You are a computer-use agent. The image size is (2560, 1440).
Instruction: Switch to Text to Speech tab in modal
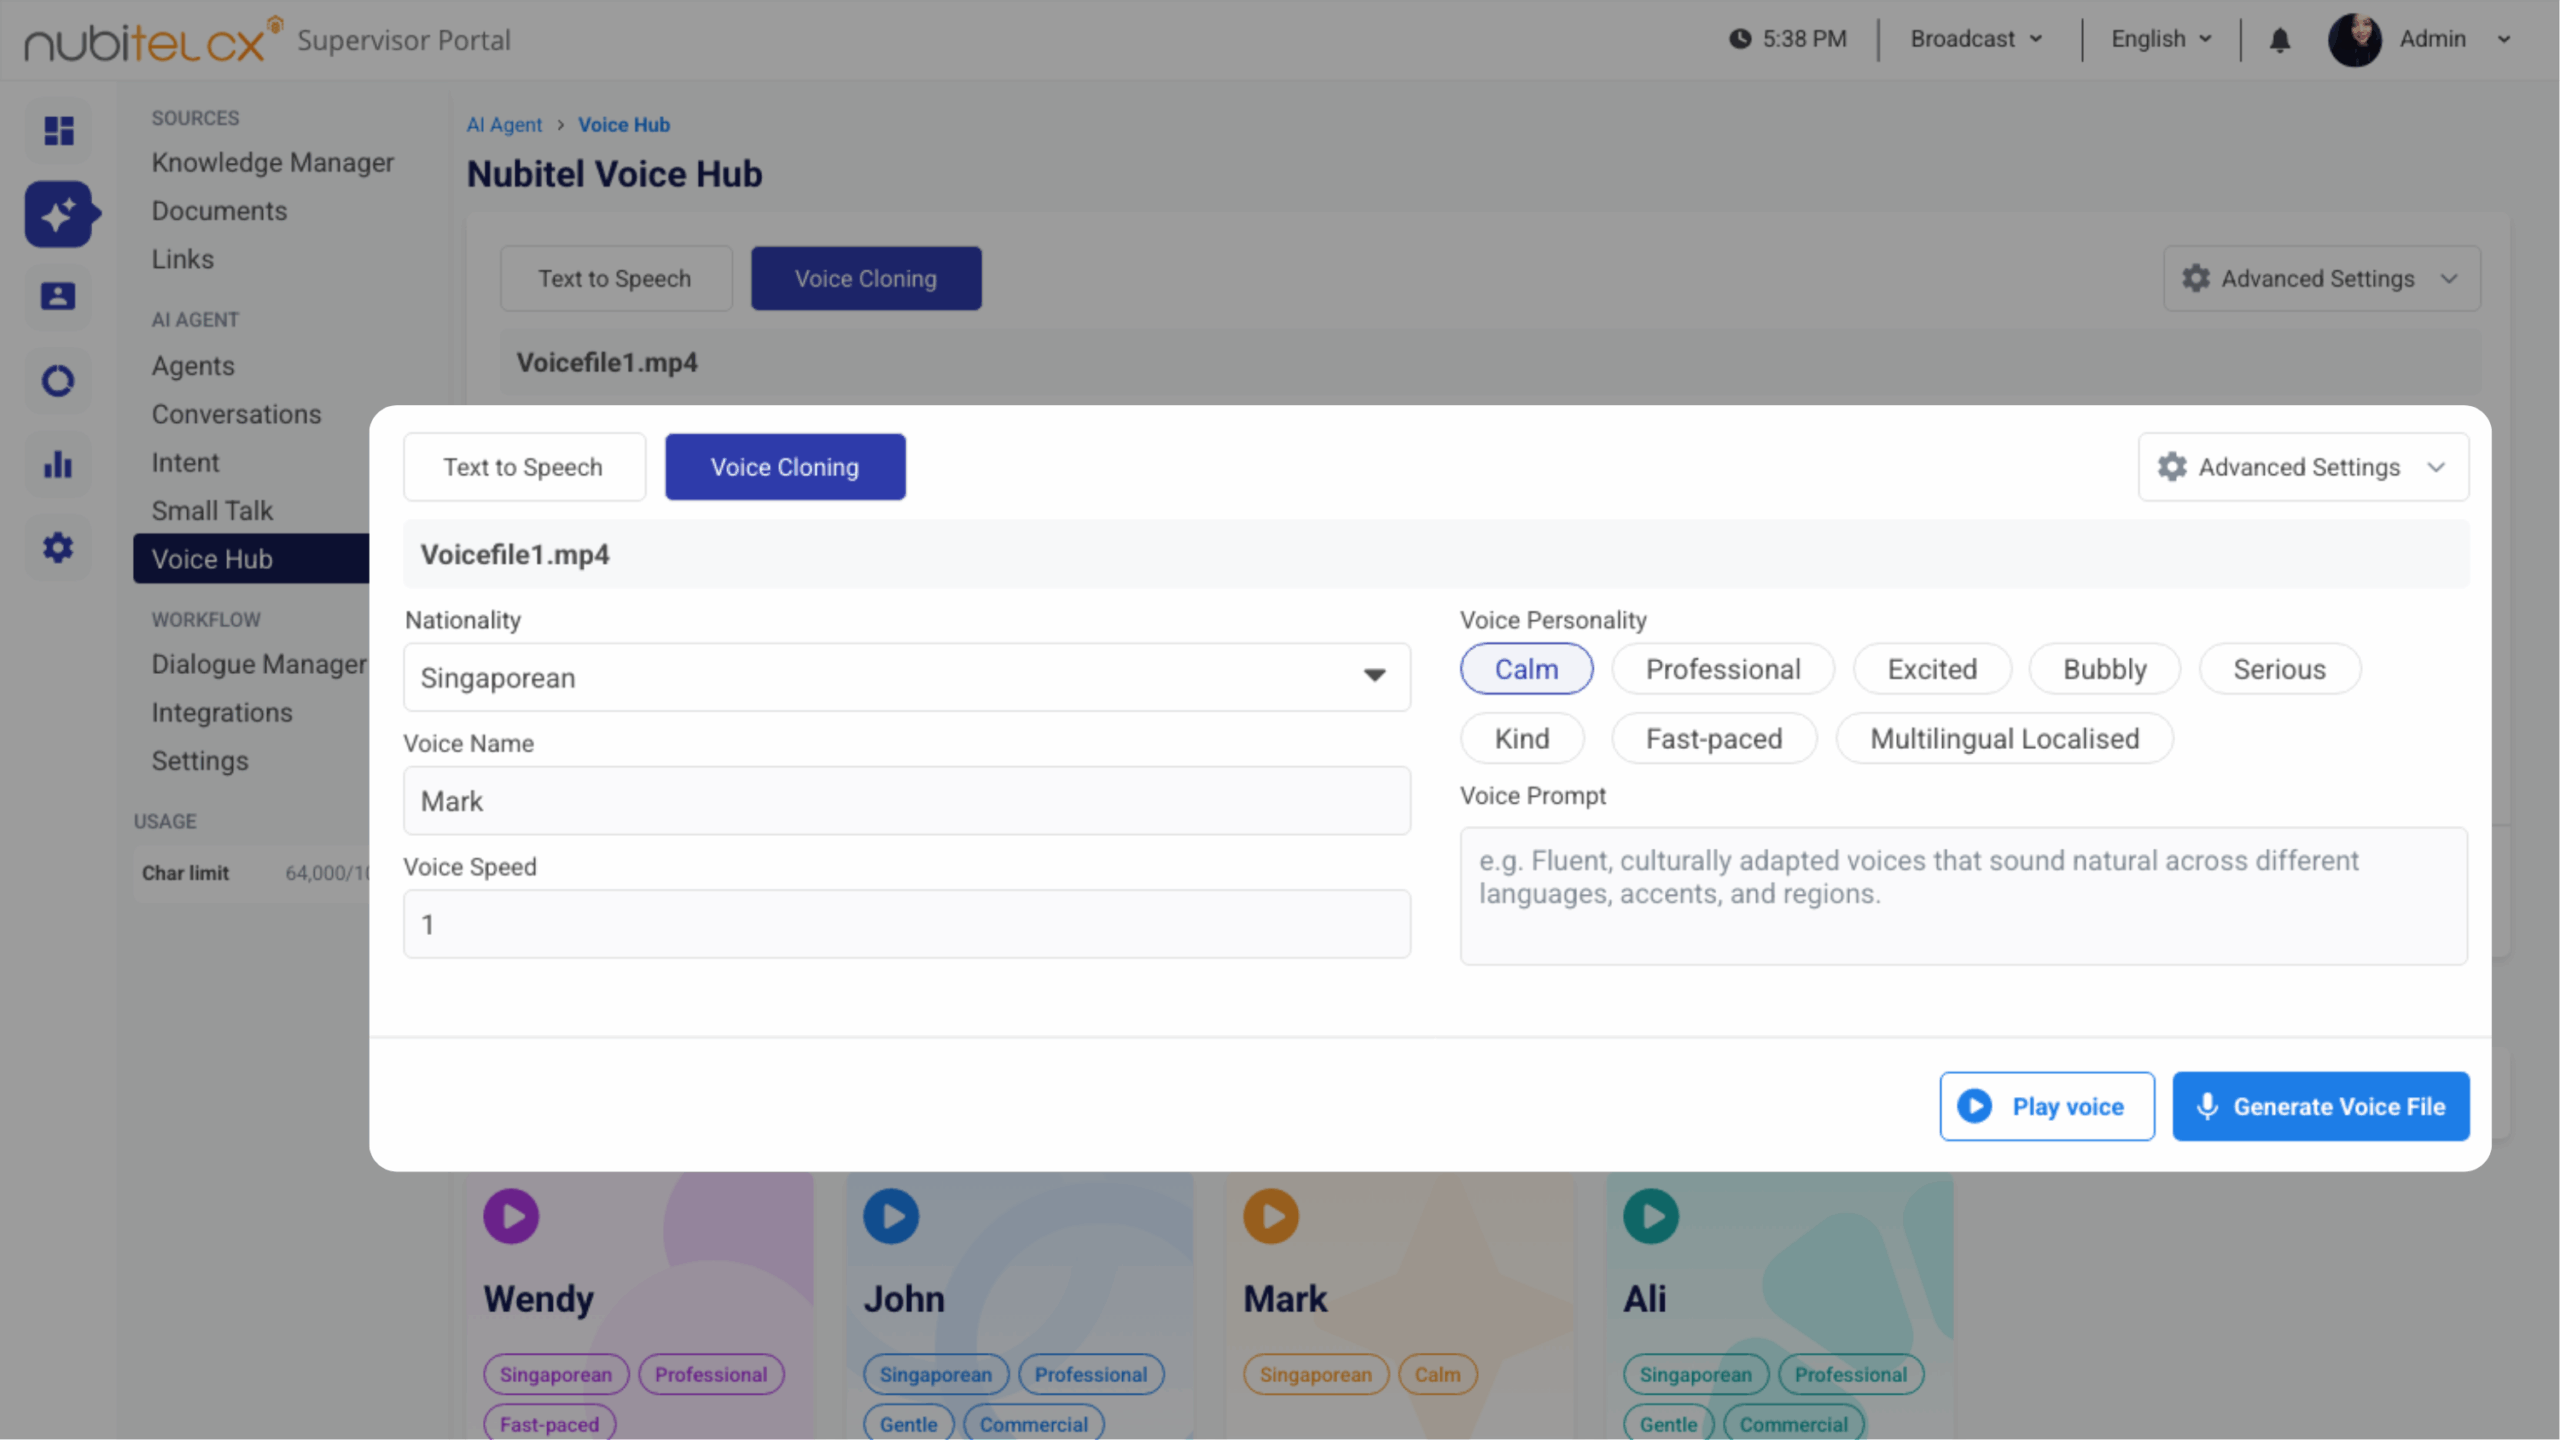pos(524,467)
